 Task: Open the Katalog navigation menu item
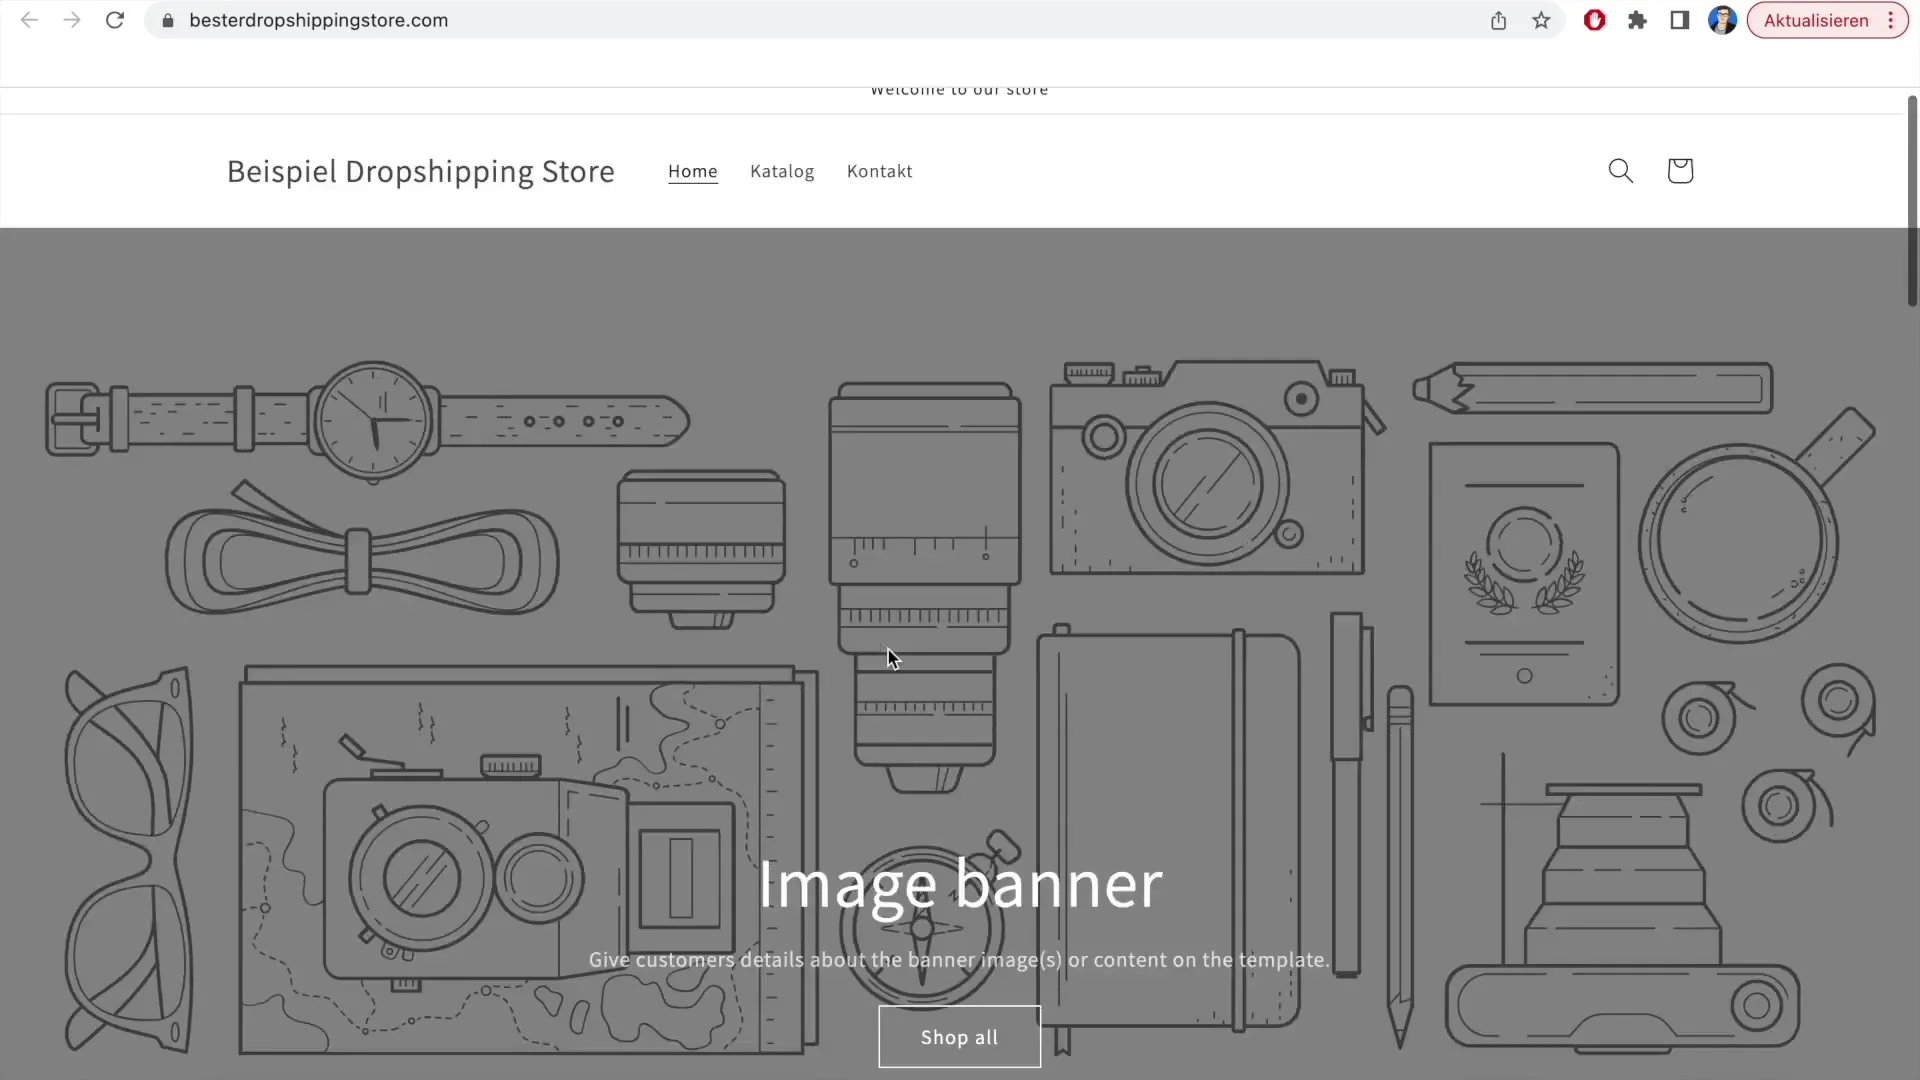tap(782, 170)
